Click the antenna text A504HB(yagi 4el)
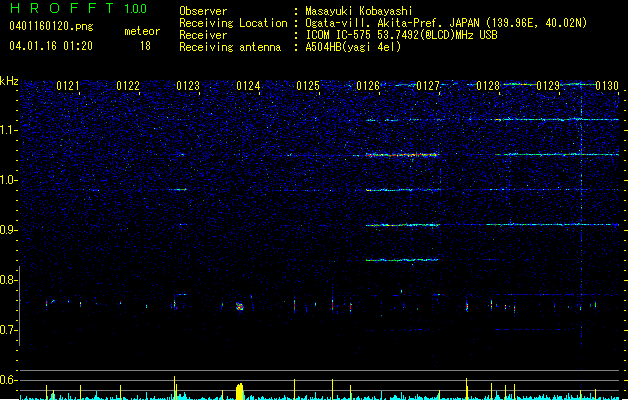Screen dimensions: 629x400 click(353, 47)
